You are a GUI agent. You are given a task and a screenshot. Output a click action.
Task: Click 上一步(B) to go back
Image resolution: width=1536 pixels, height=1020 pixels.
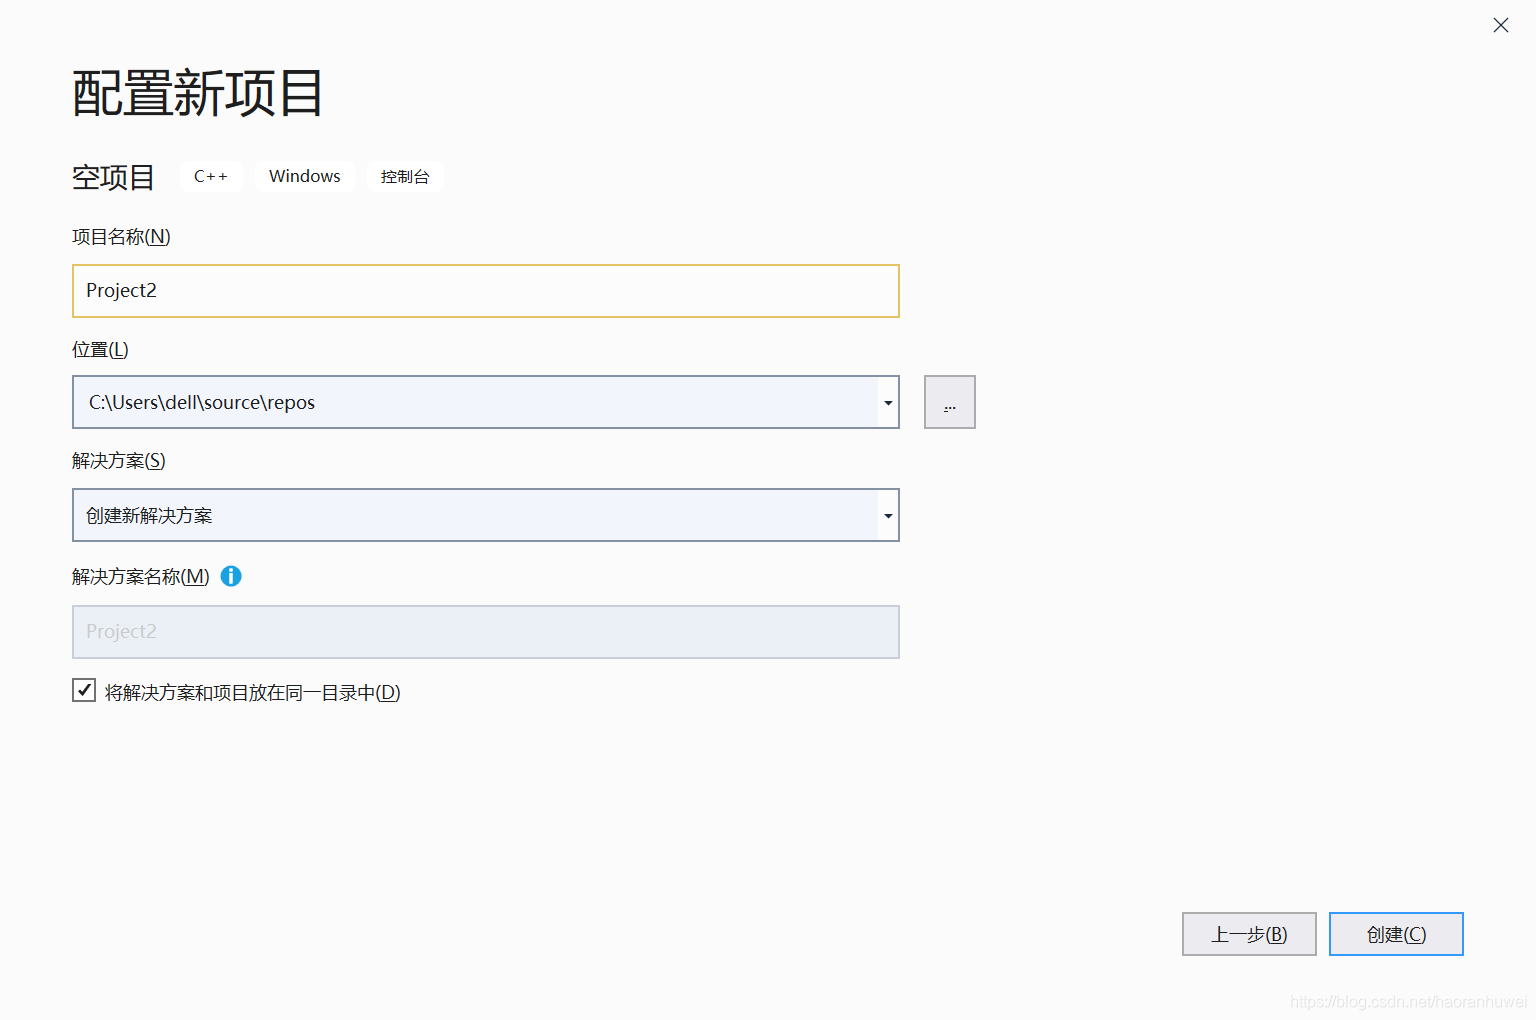click(1249, 933)
